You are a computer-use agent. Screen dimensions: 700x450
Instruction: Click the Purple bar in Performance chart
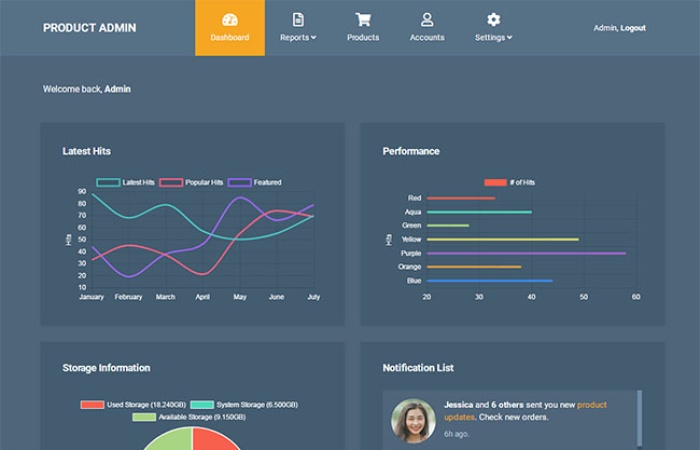point(526,253)
